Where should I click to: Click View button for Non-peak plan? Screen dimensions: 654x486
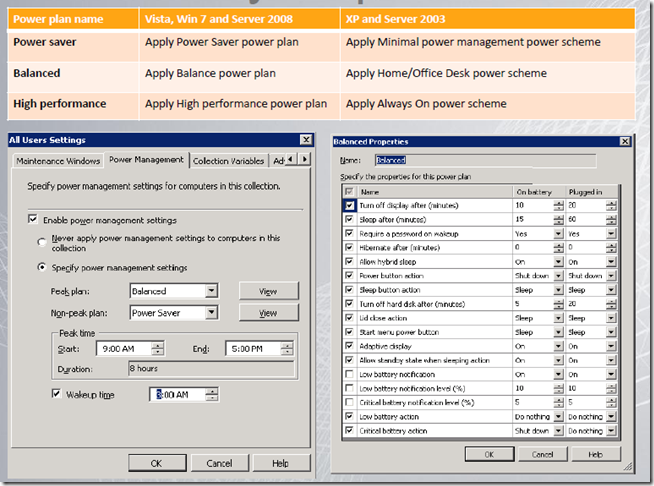pos(269,313)
